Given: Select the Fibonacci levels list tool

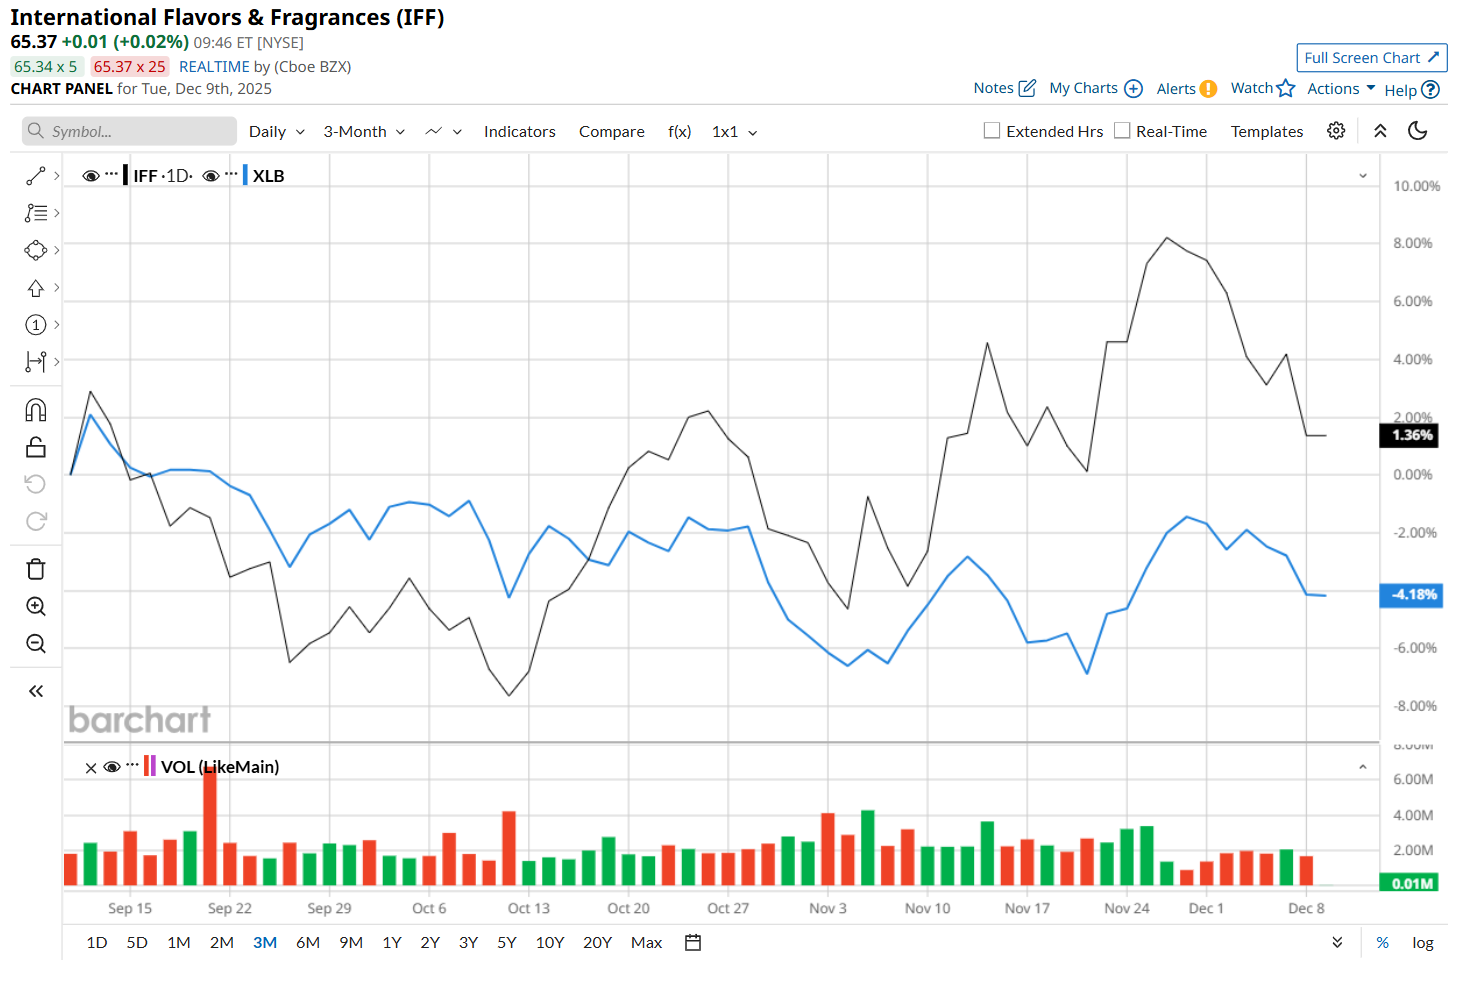Looking at the screenshot, I should pyautogui.click(x=36, y=213).
